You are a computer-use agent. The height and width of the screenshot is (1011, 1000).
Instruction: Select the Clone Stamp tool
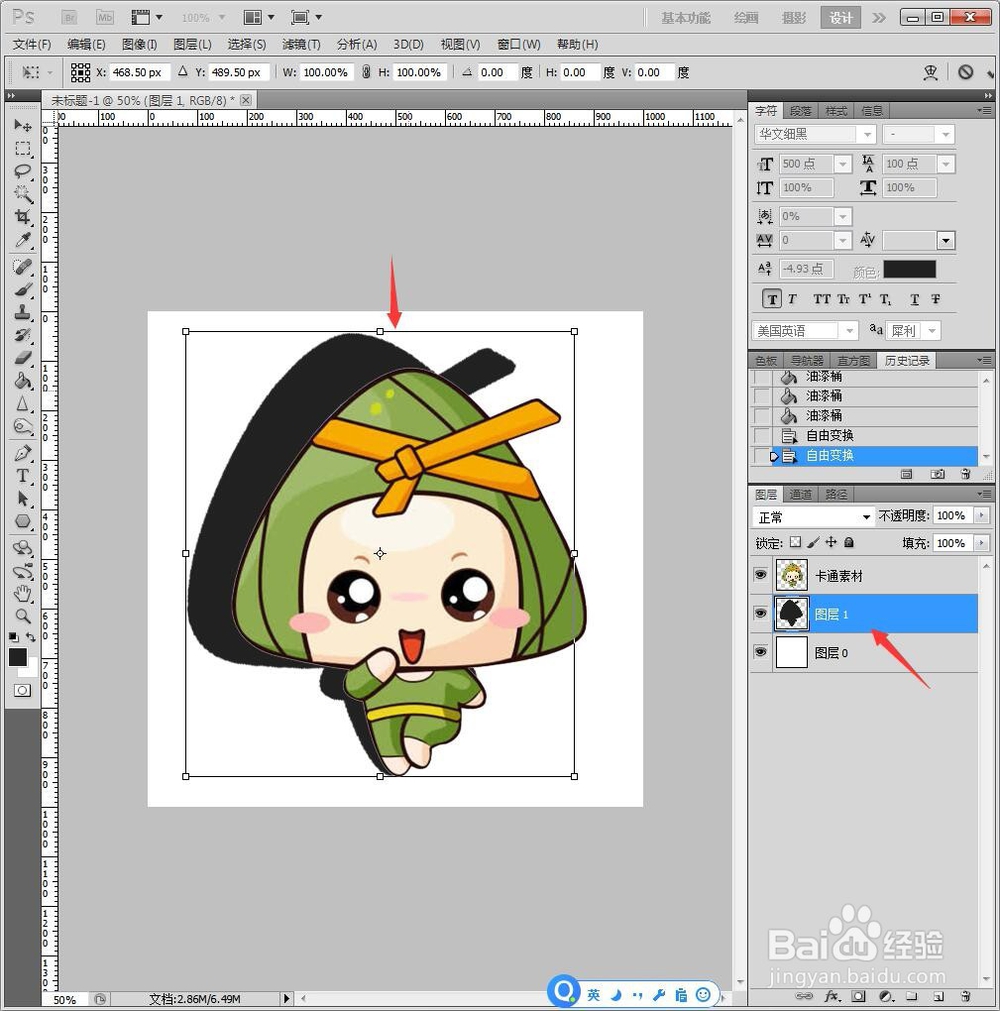[x=23, y=313]
